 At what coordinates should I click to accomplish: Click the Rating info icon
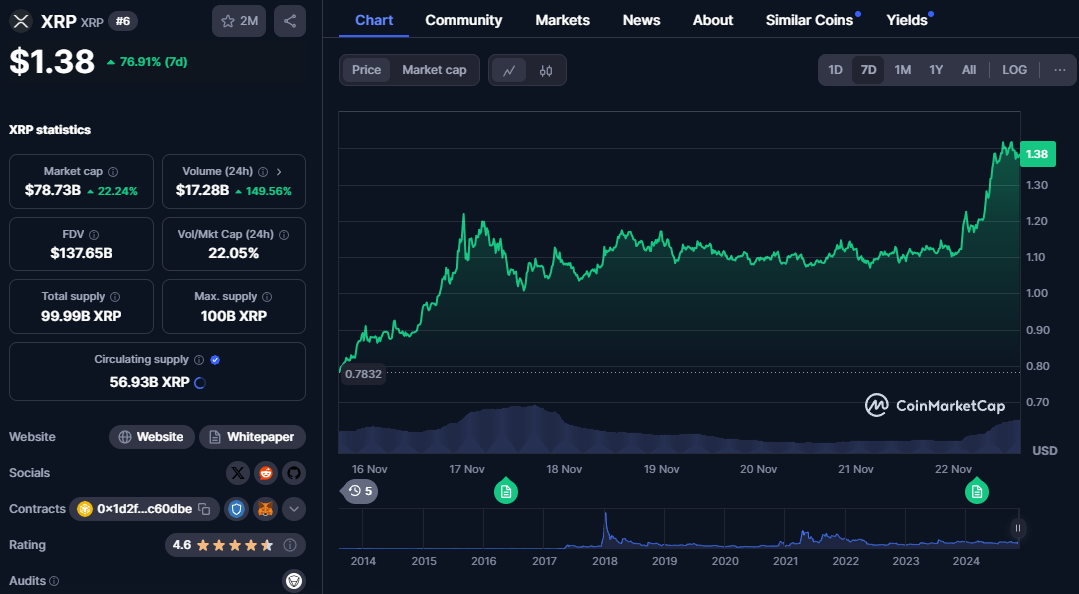(x=290, y=545)
